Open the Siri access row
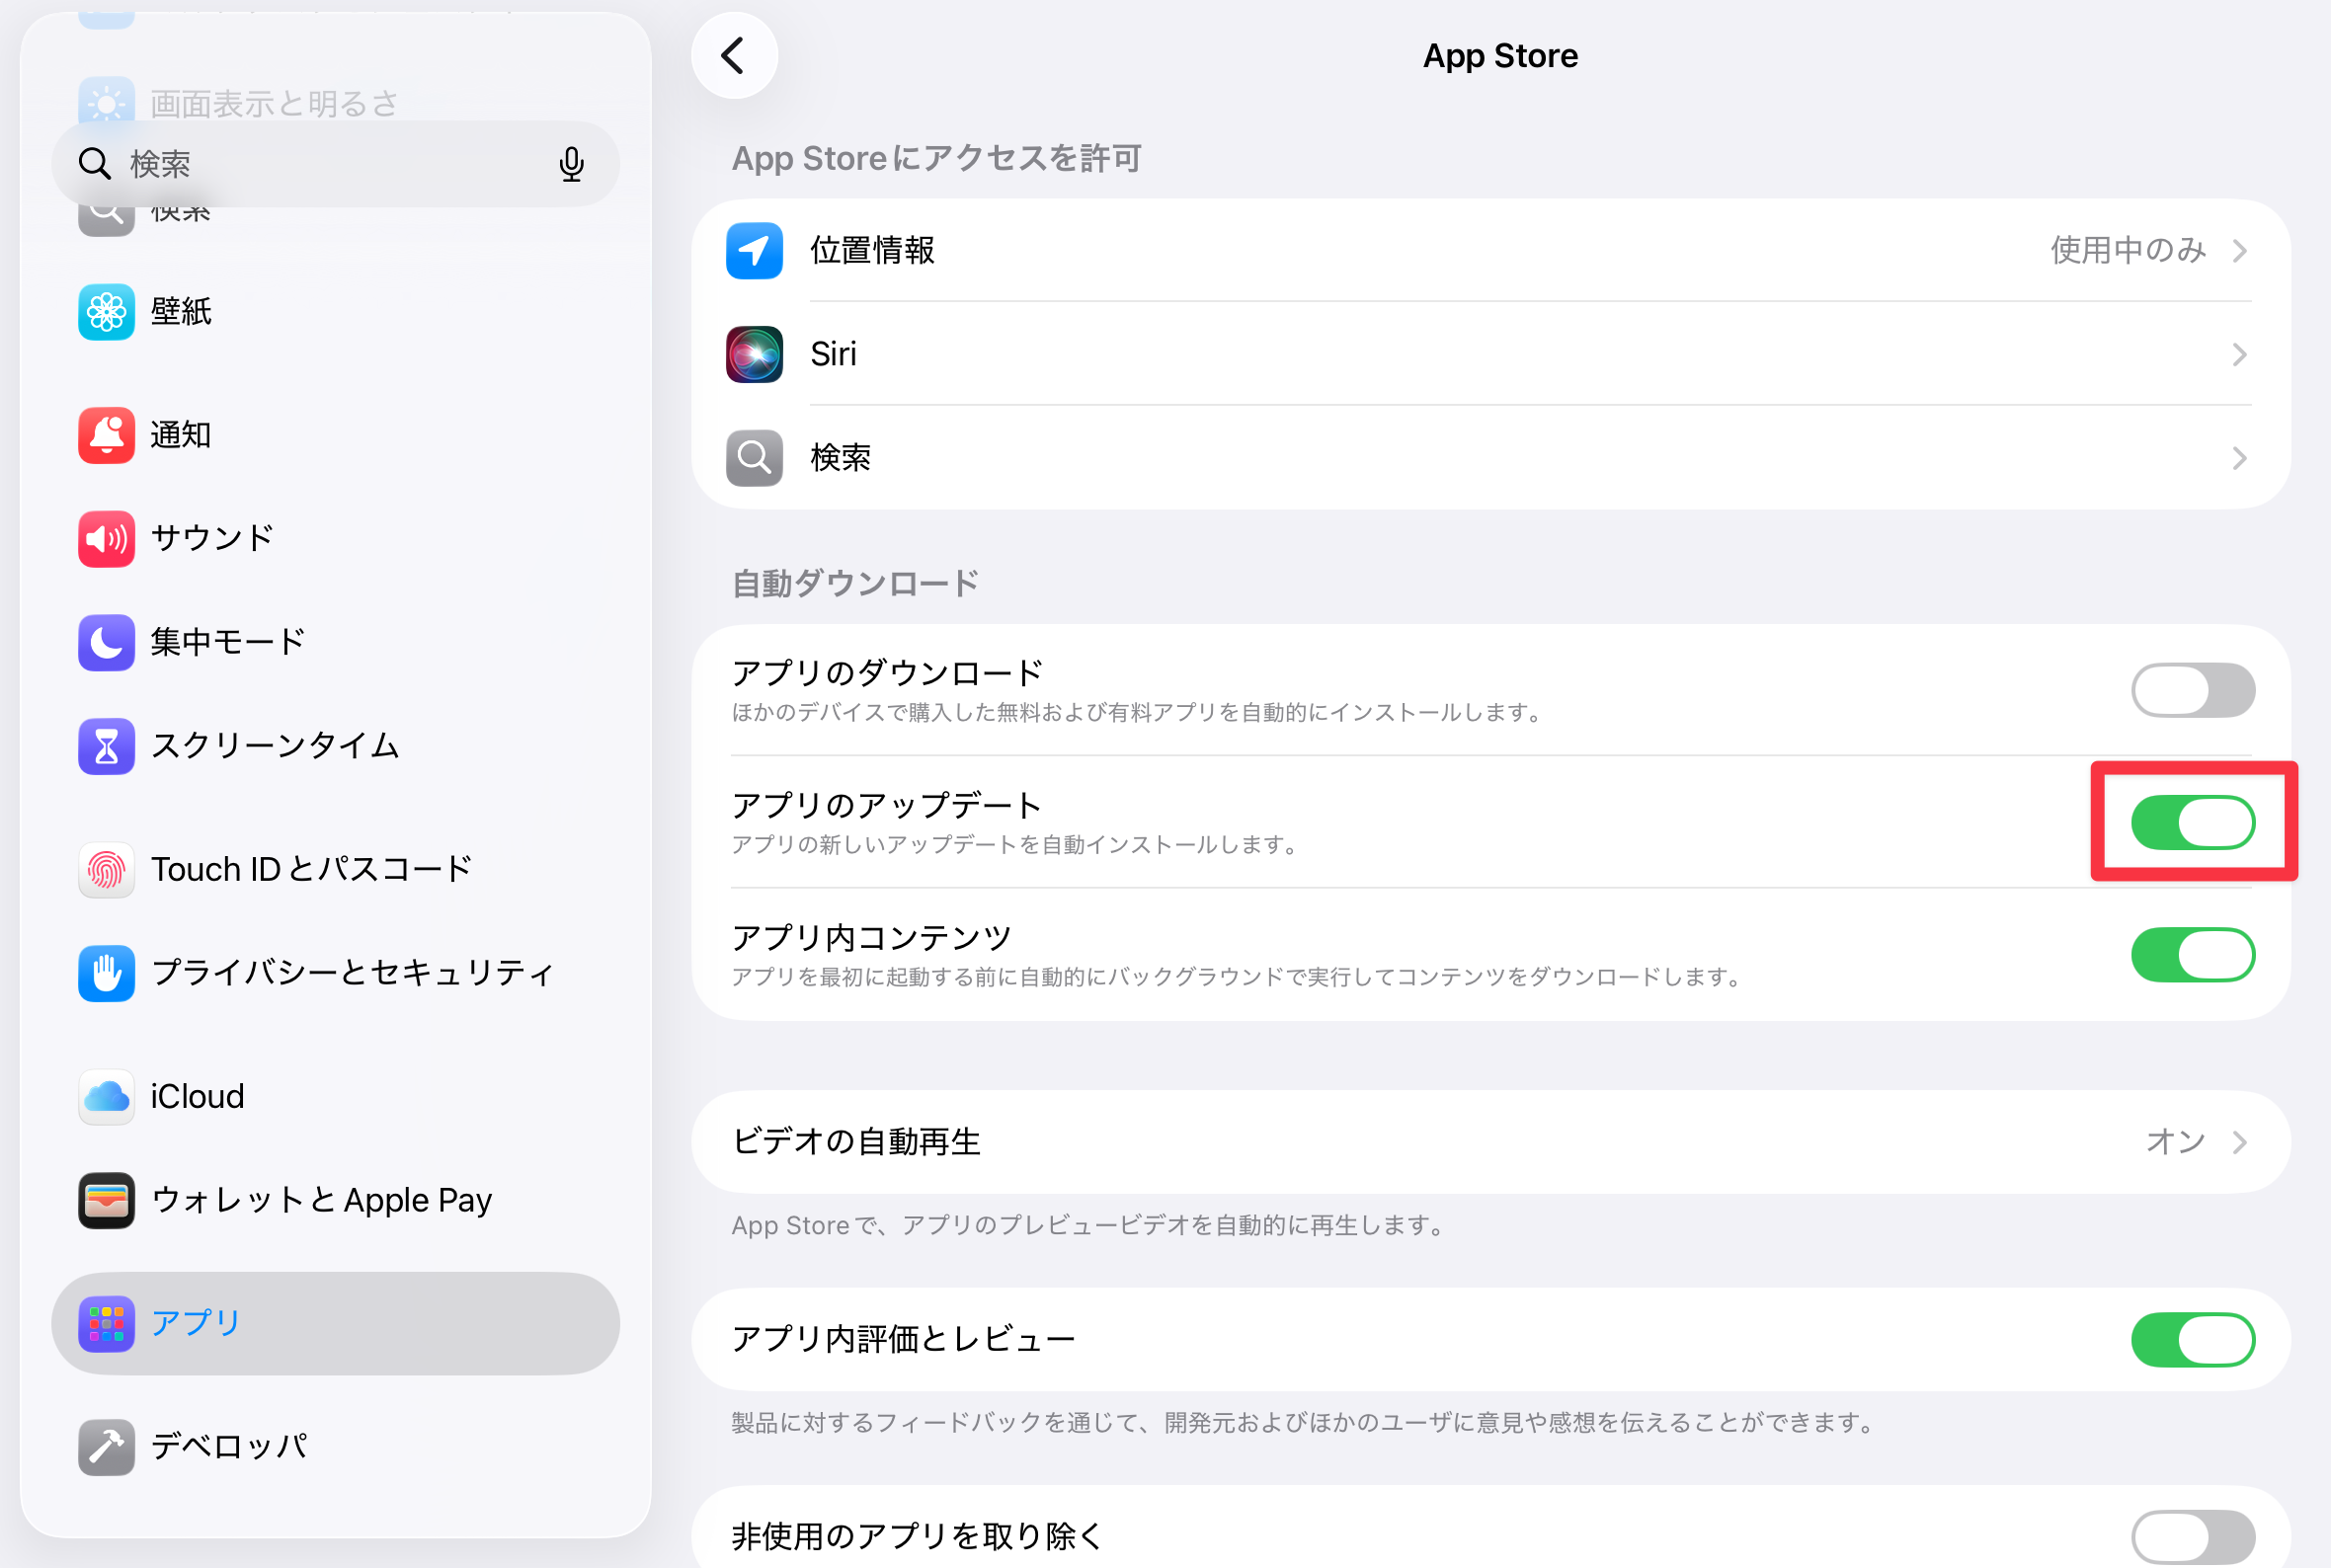The width and height of the screenshot is (2331, 1568). pos(1491,355)
